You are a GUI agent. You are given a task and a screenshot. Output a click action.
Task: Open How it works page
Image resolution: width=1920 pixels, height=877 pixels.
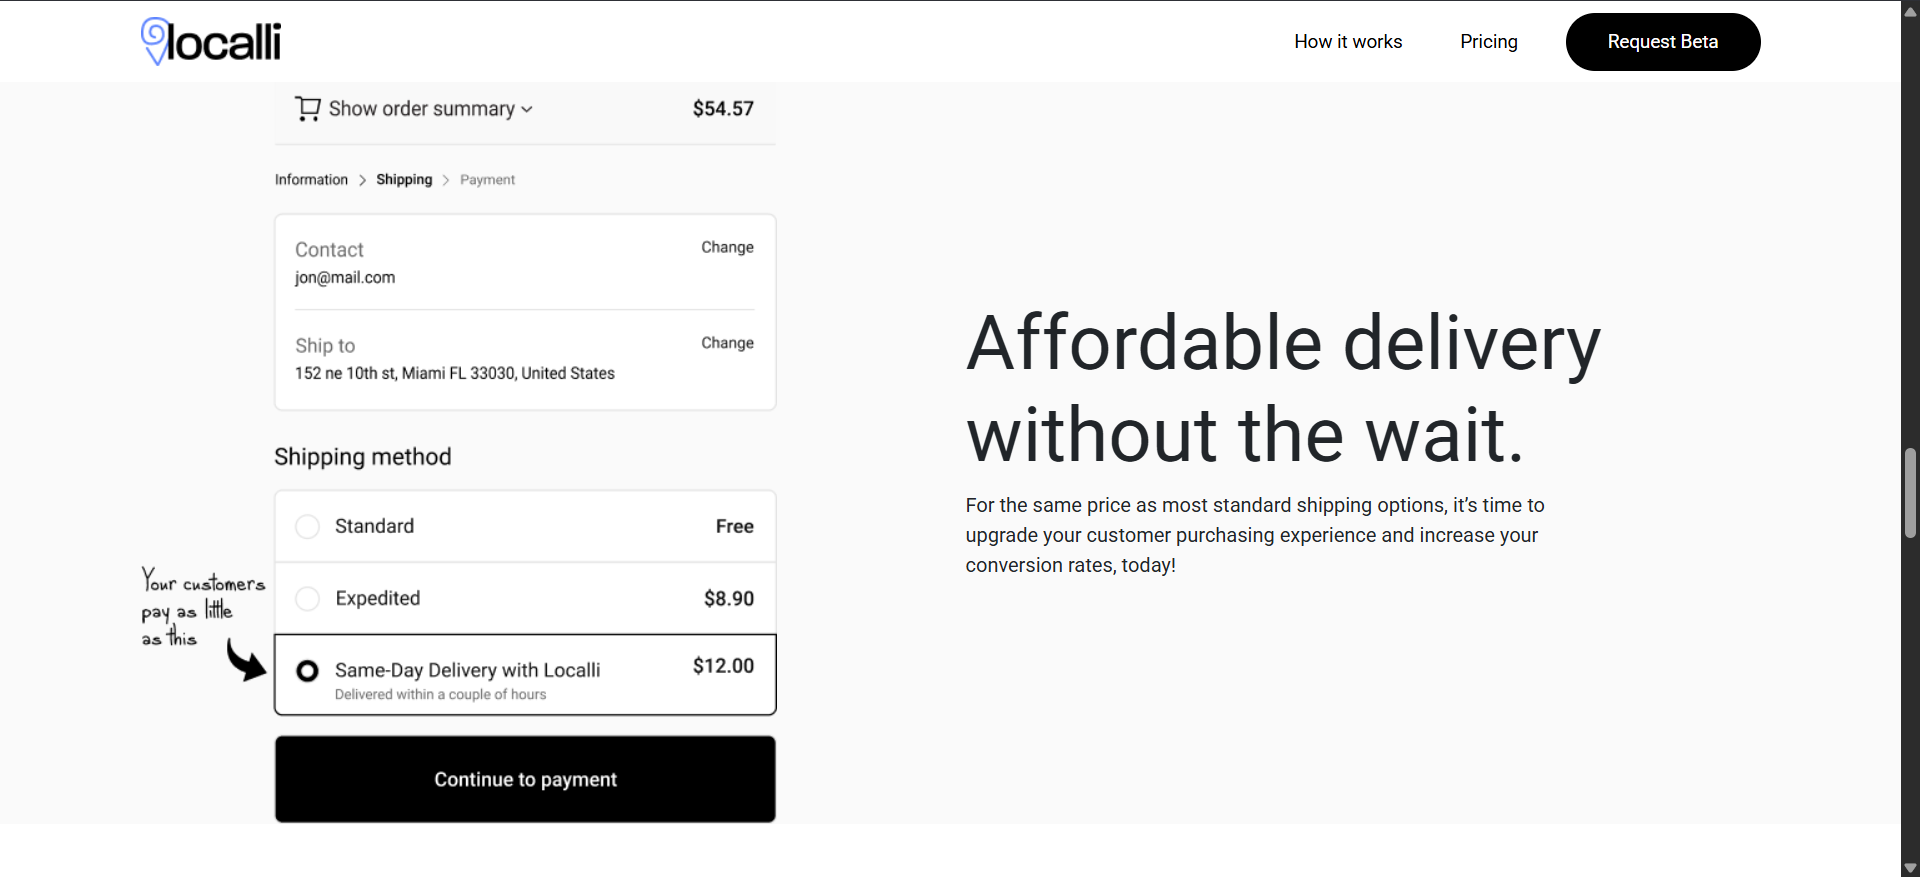click(1348, 42)
